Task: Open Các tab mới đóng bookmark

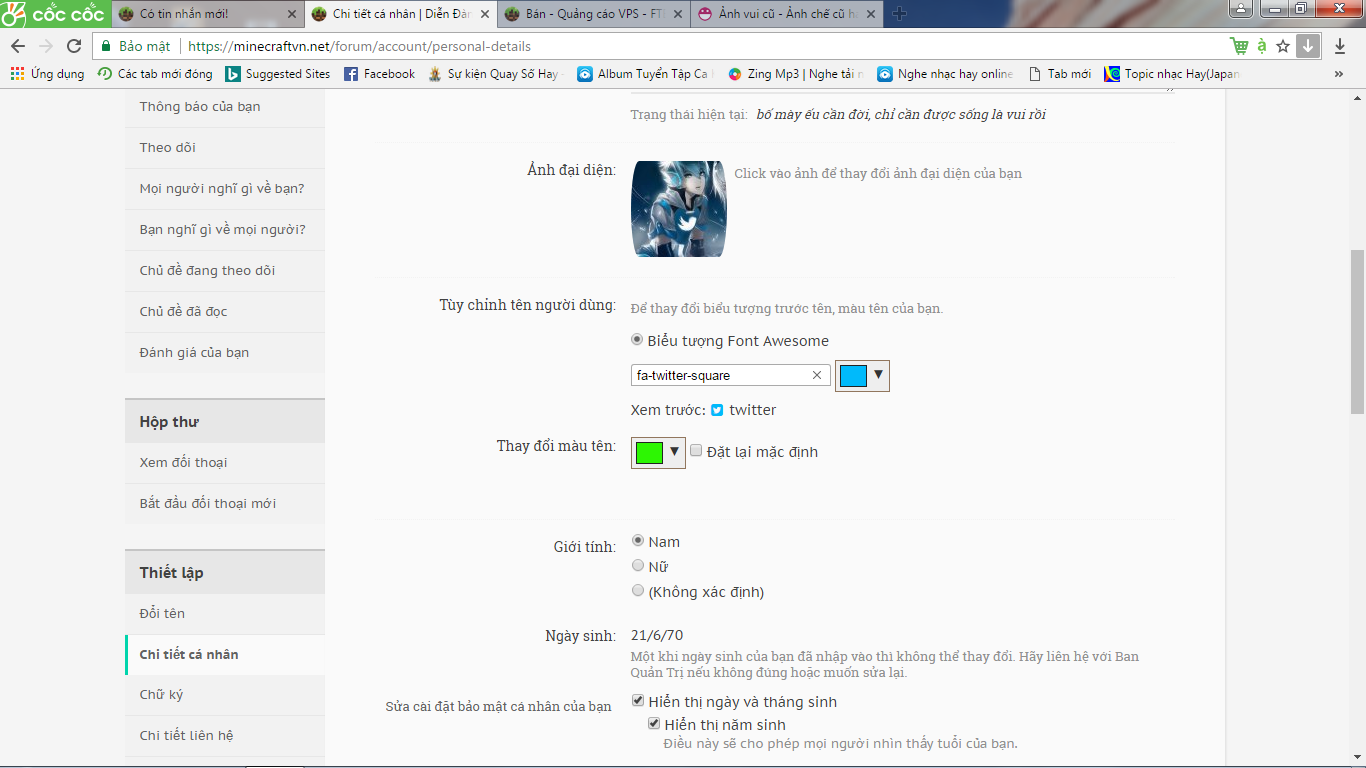Action: click(x=155, y=74)
